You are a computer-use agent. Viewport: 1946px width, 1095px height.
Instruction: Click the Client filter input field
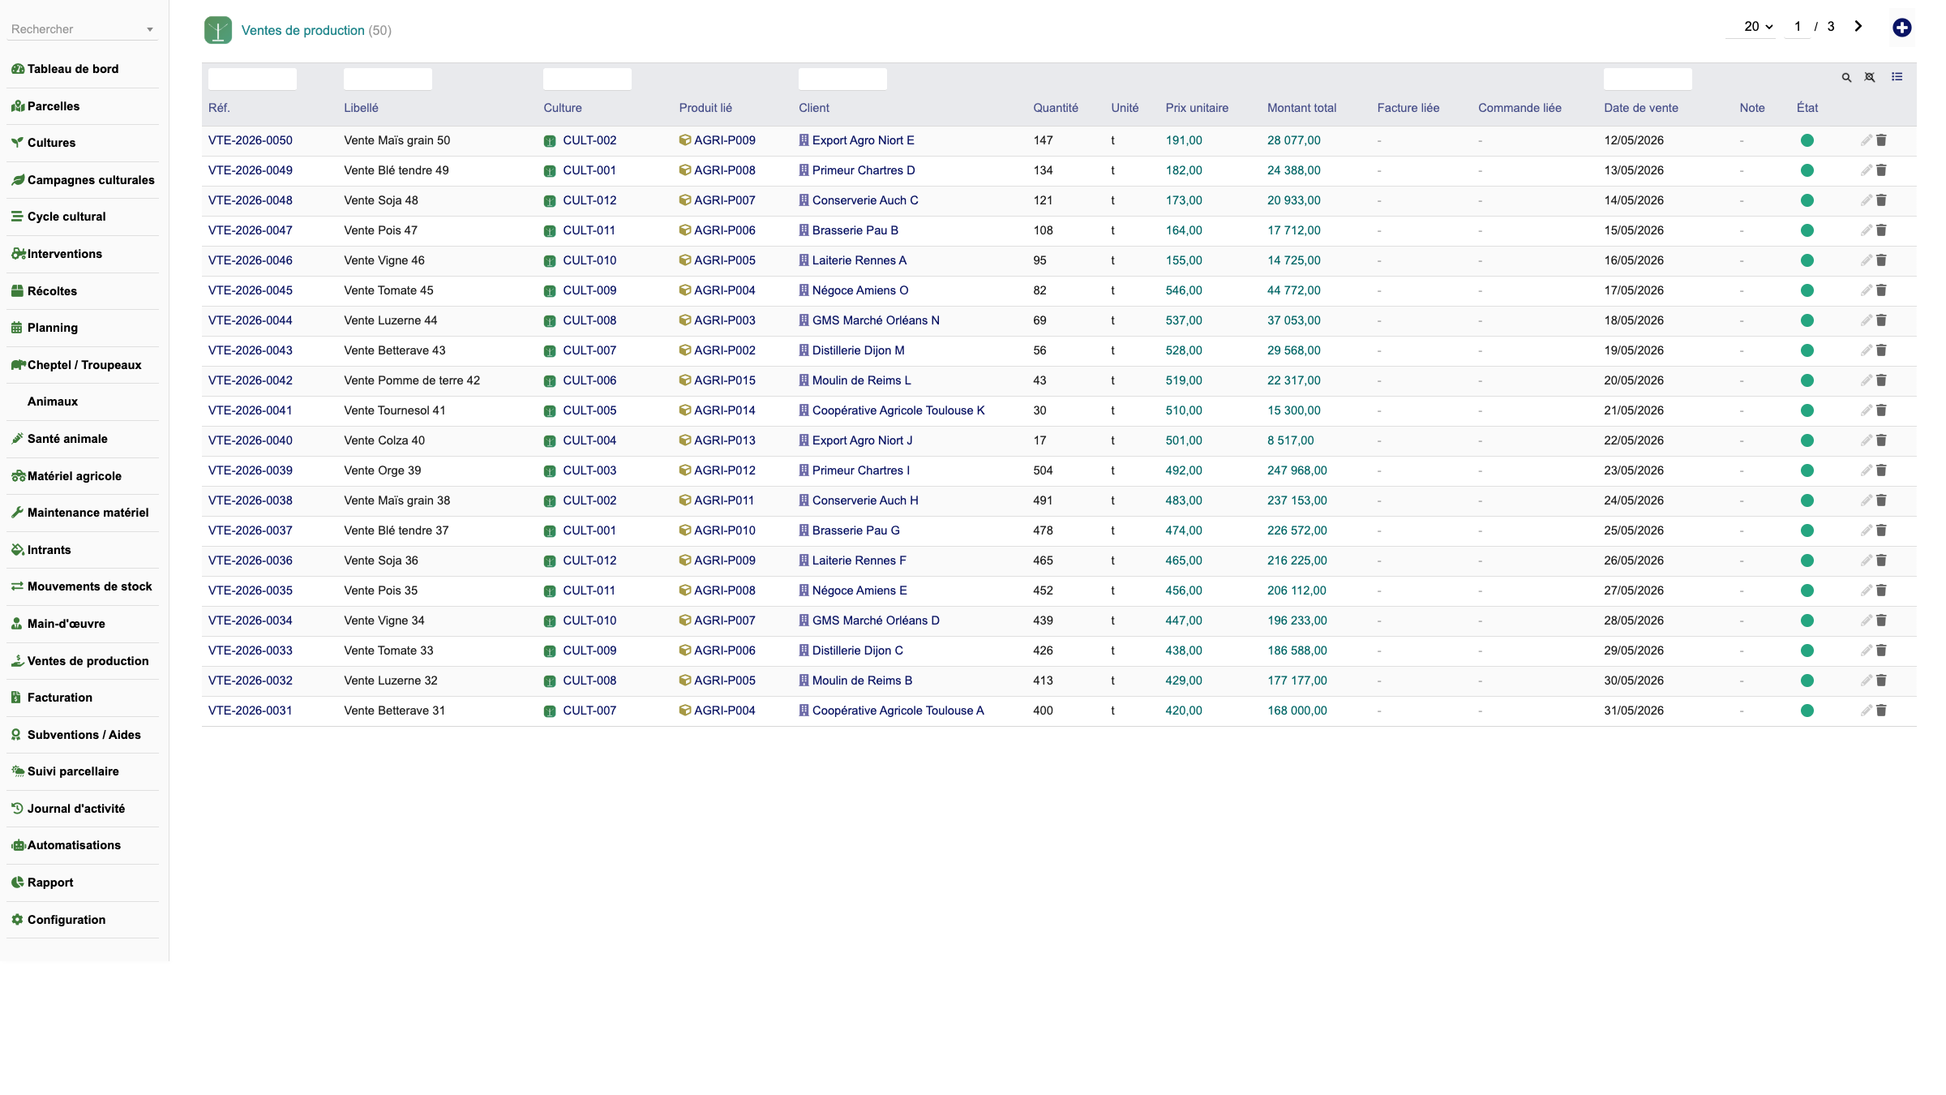pos(843,78)
